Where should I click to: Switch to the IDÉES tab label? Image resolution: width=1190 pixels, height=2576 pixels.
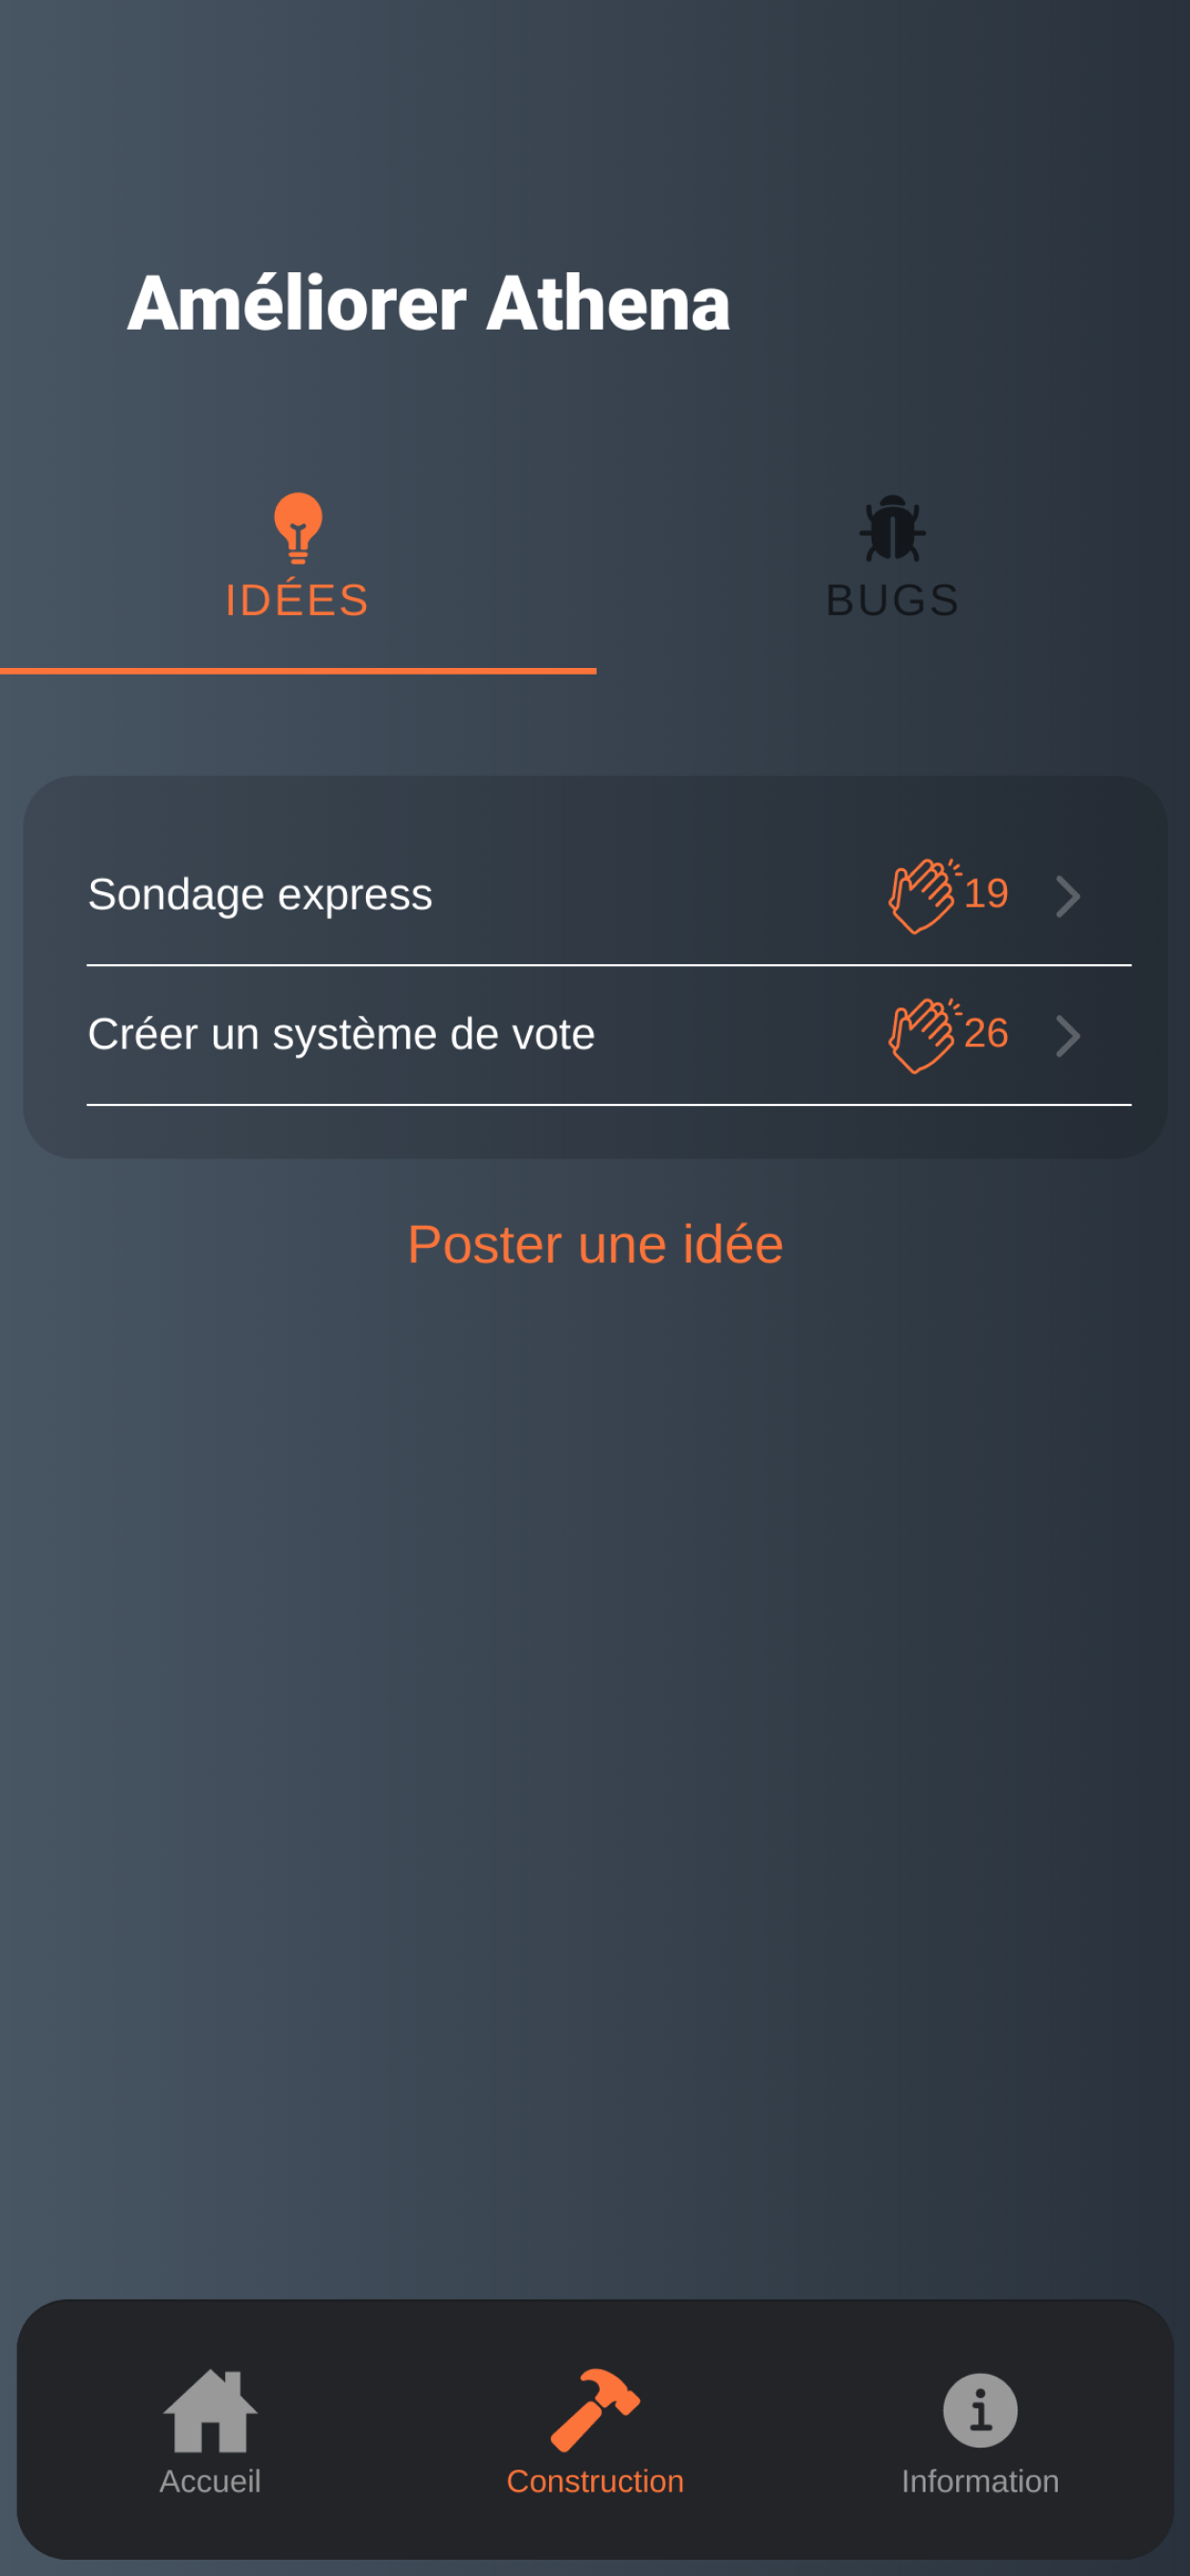coord(297,600)
